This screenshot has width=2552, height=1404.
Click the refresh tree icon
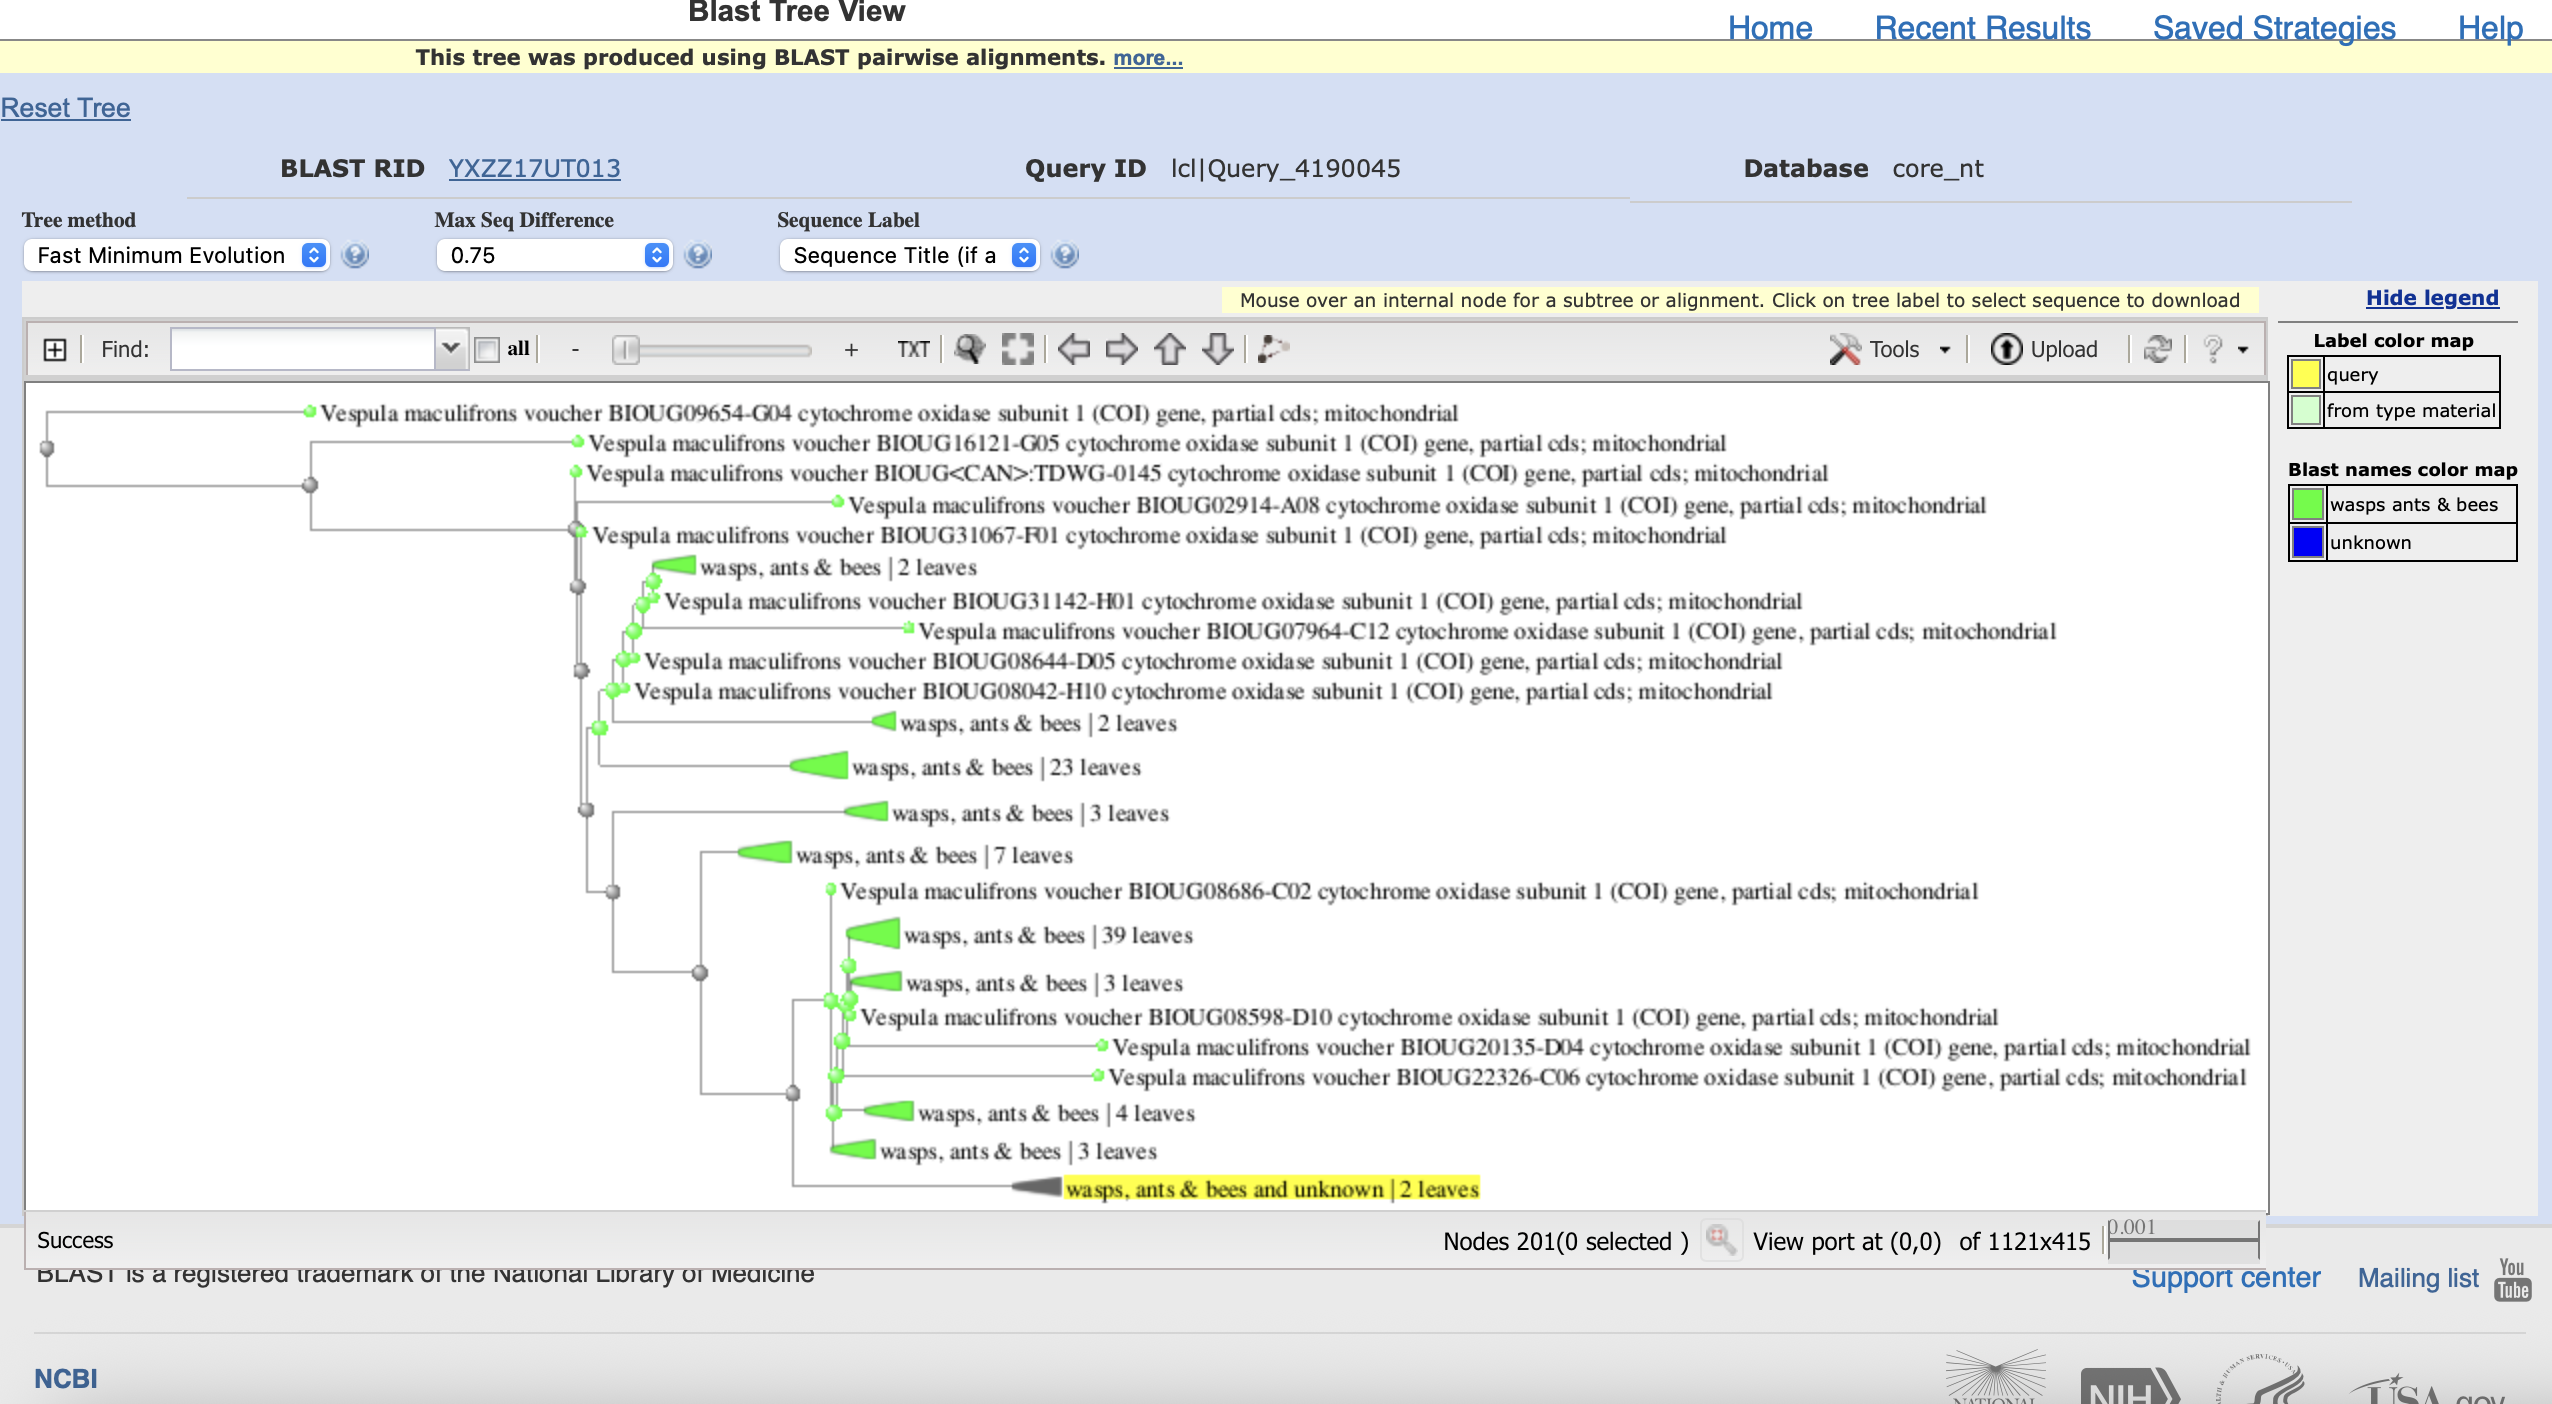click(2157, 349)
